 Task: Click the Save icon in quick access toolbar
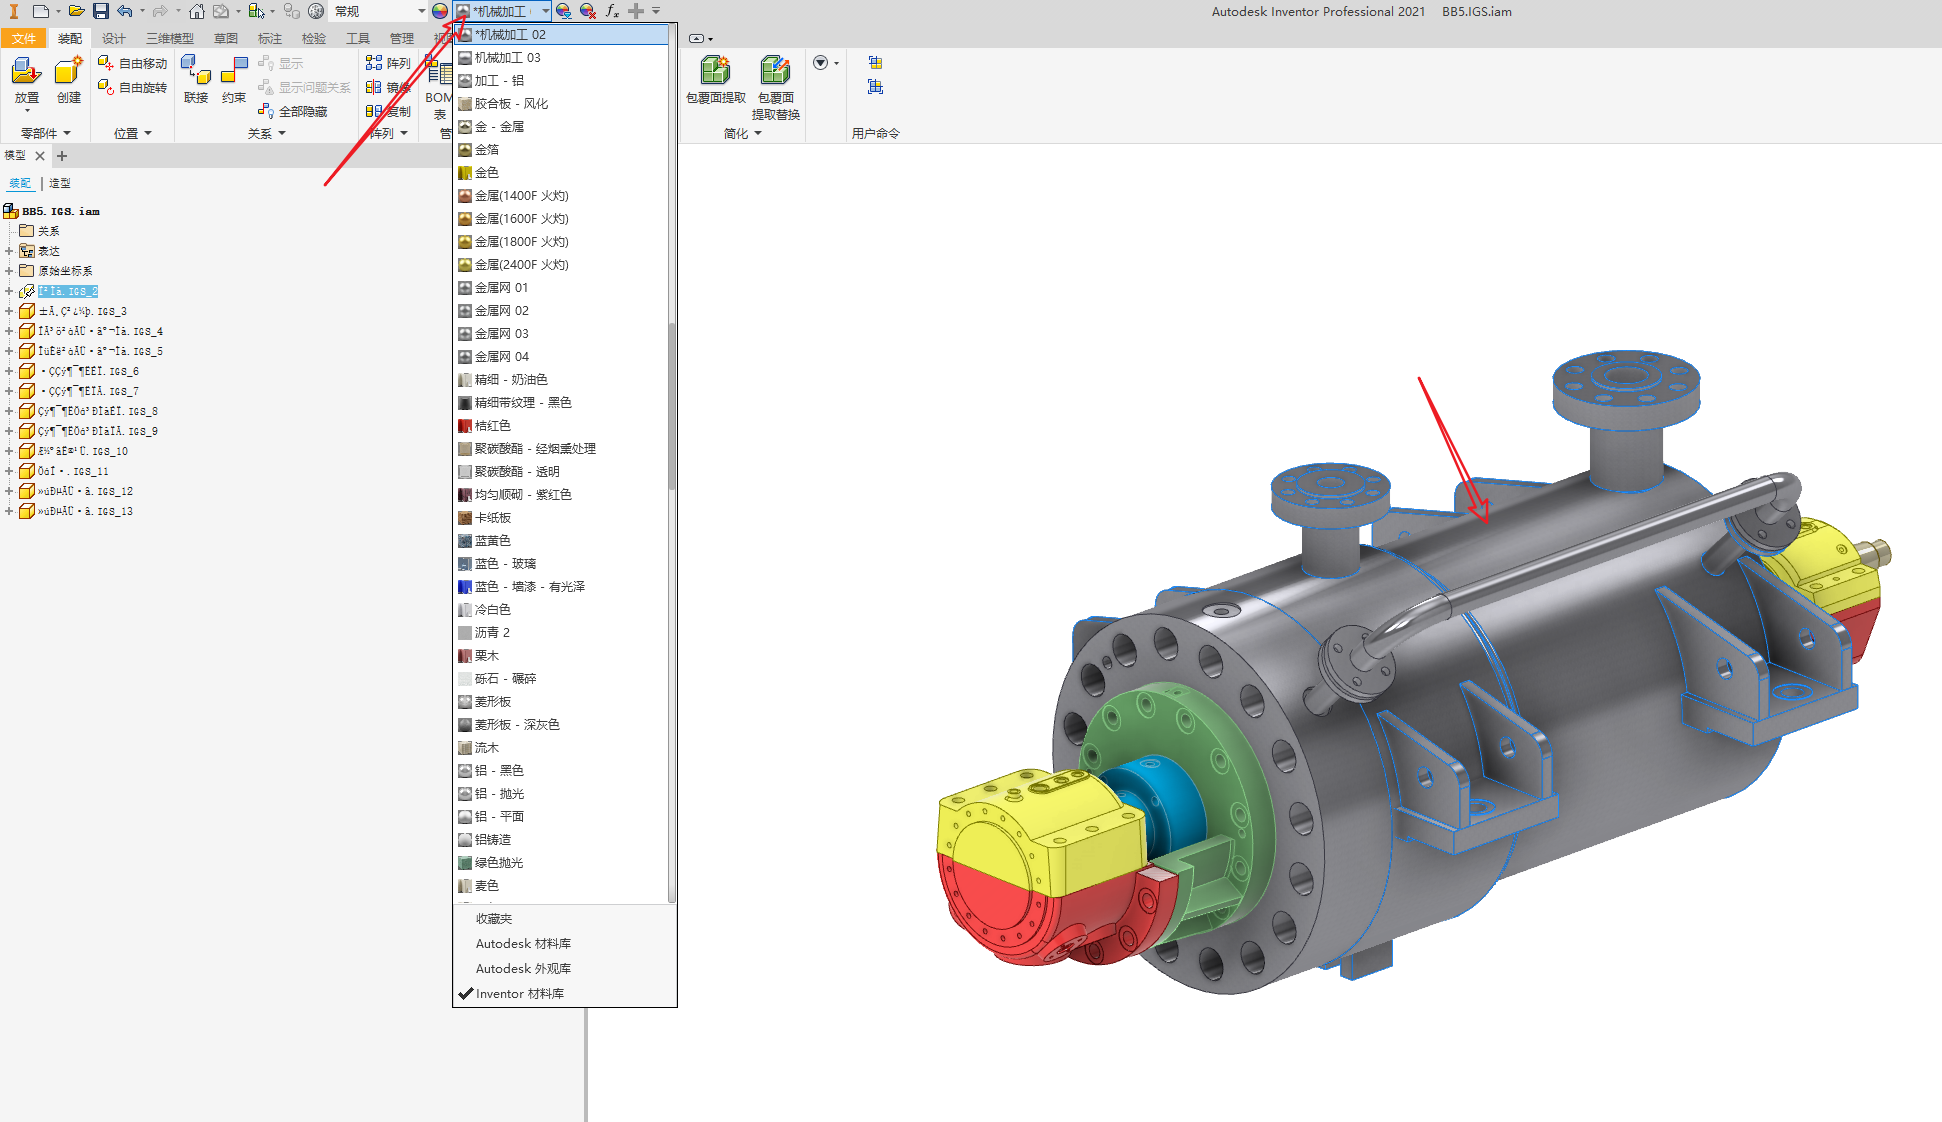click(x=101, y=11)
